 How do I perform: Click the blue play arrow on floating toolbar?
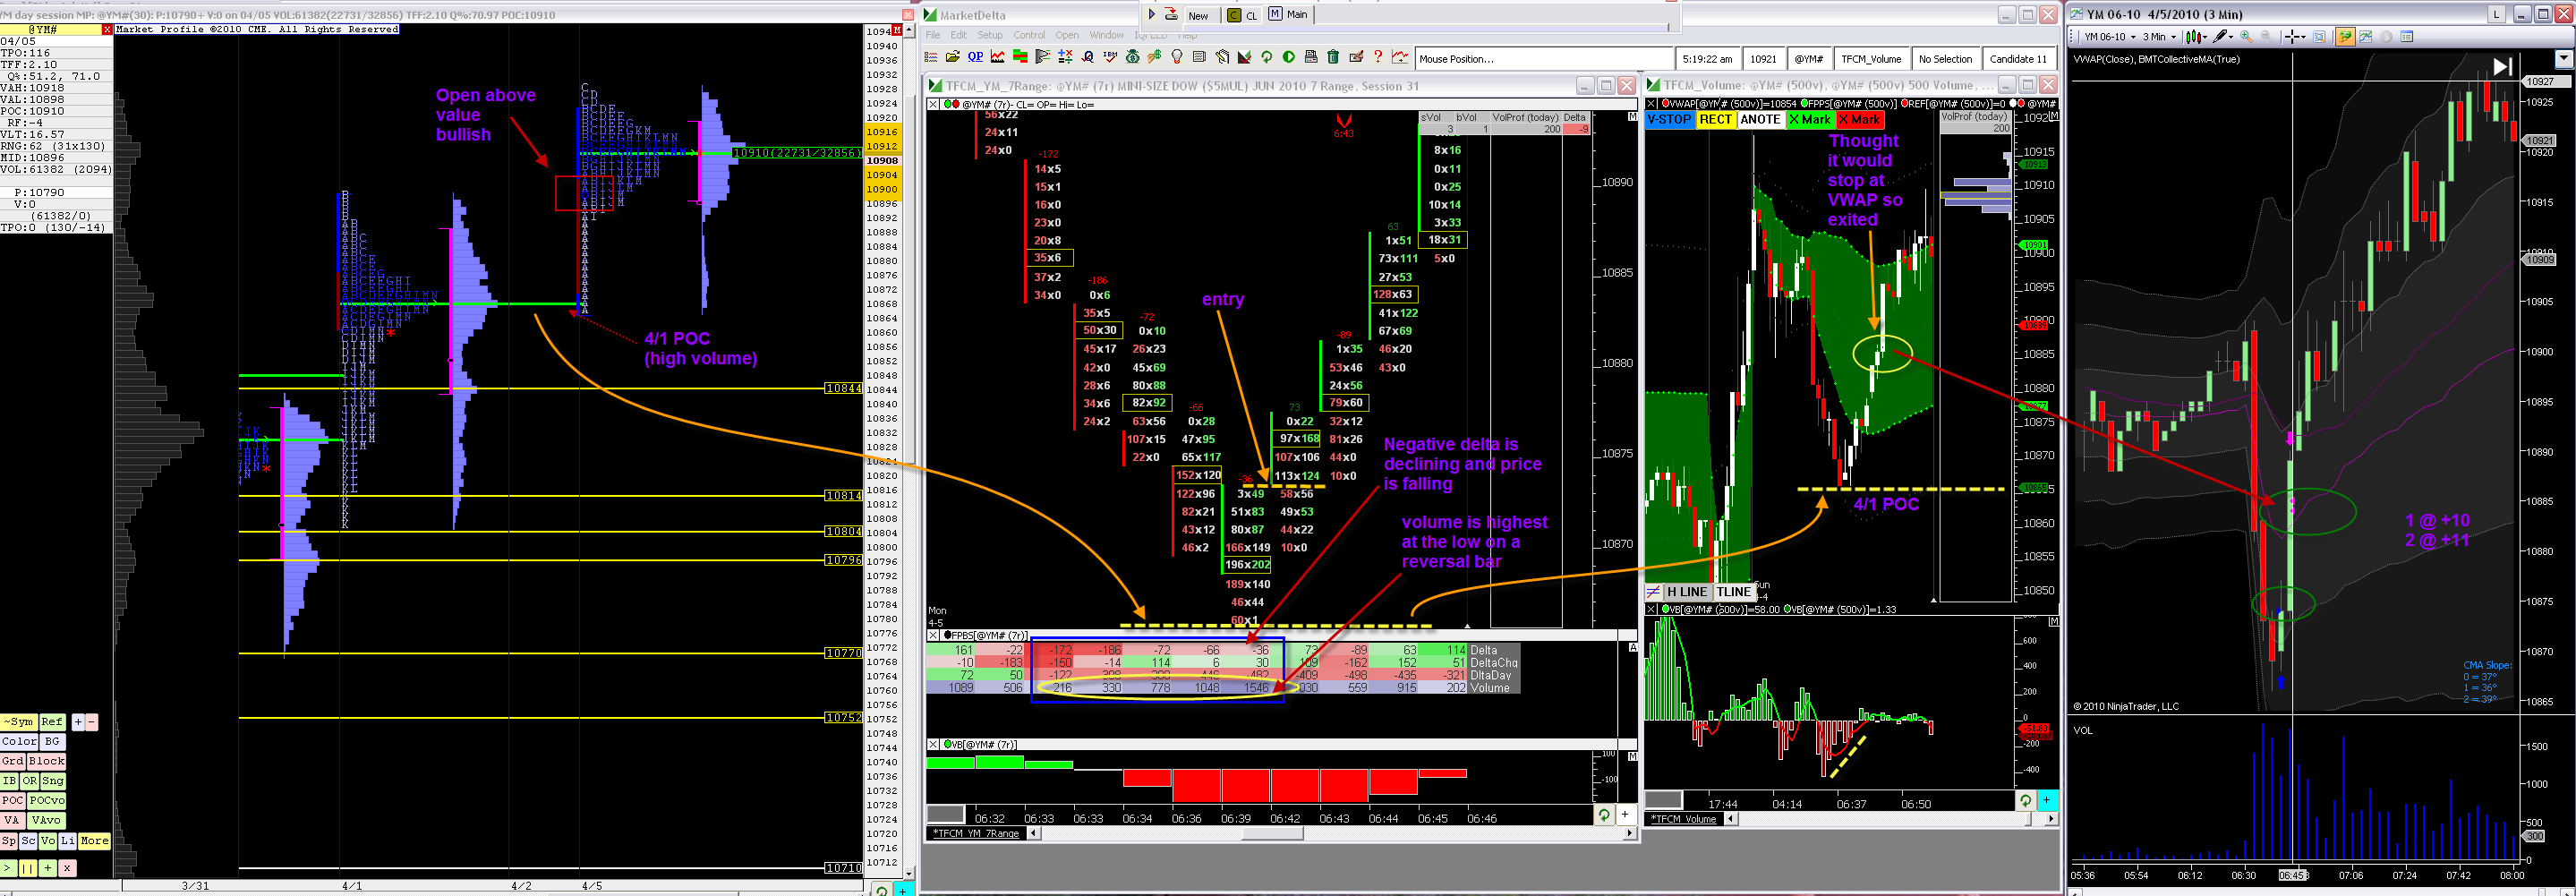(x=1152, y=14)
